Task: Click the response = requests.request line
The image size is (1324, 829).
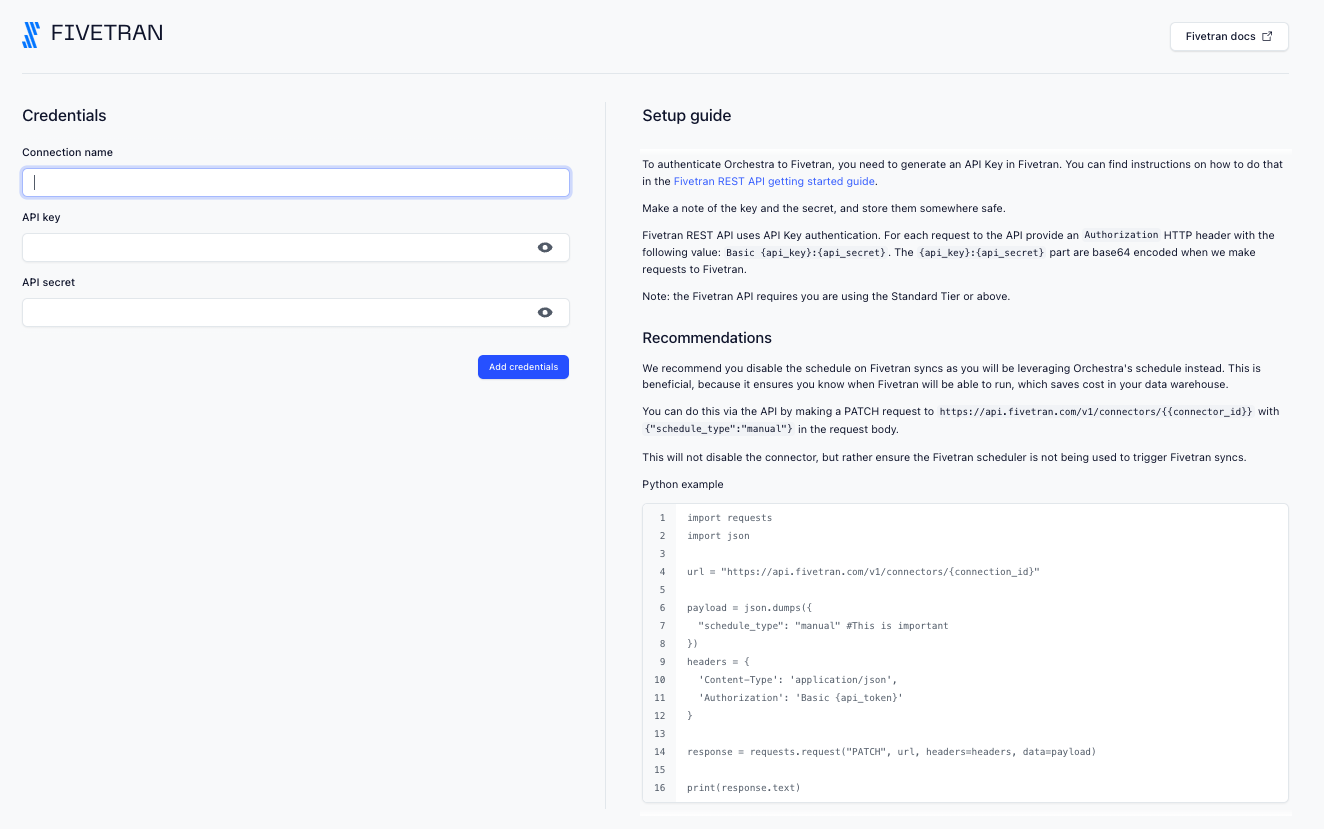Action: [x=891, y=752]
